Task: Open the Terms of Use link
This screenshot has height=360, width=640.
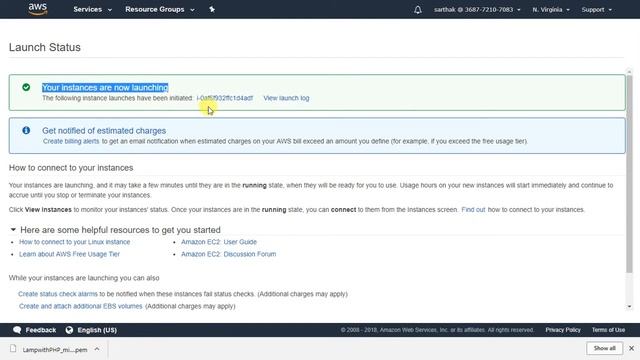Action: [x=608, y=330]
